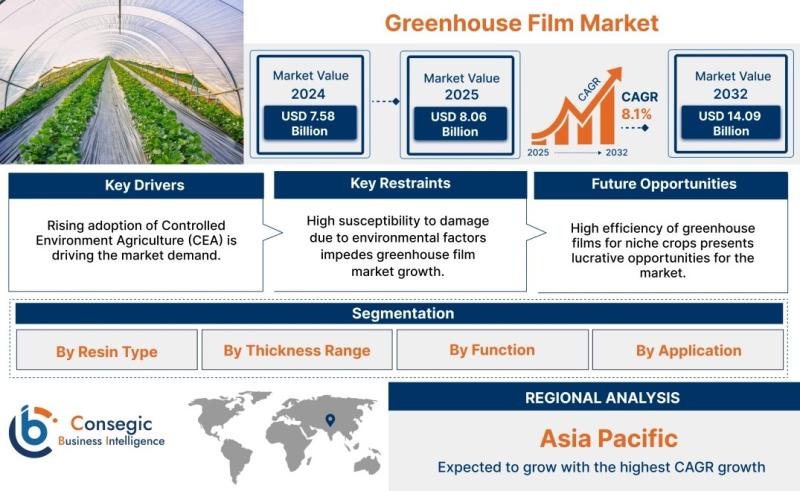Click the CAGR 8.1% figure
This screenshot has width=800, height=491.
pos(639,105)
